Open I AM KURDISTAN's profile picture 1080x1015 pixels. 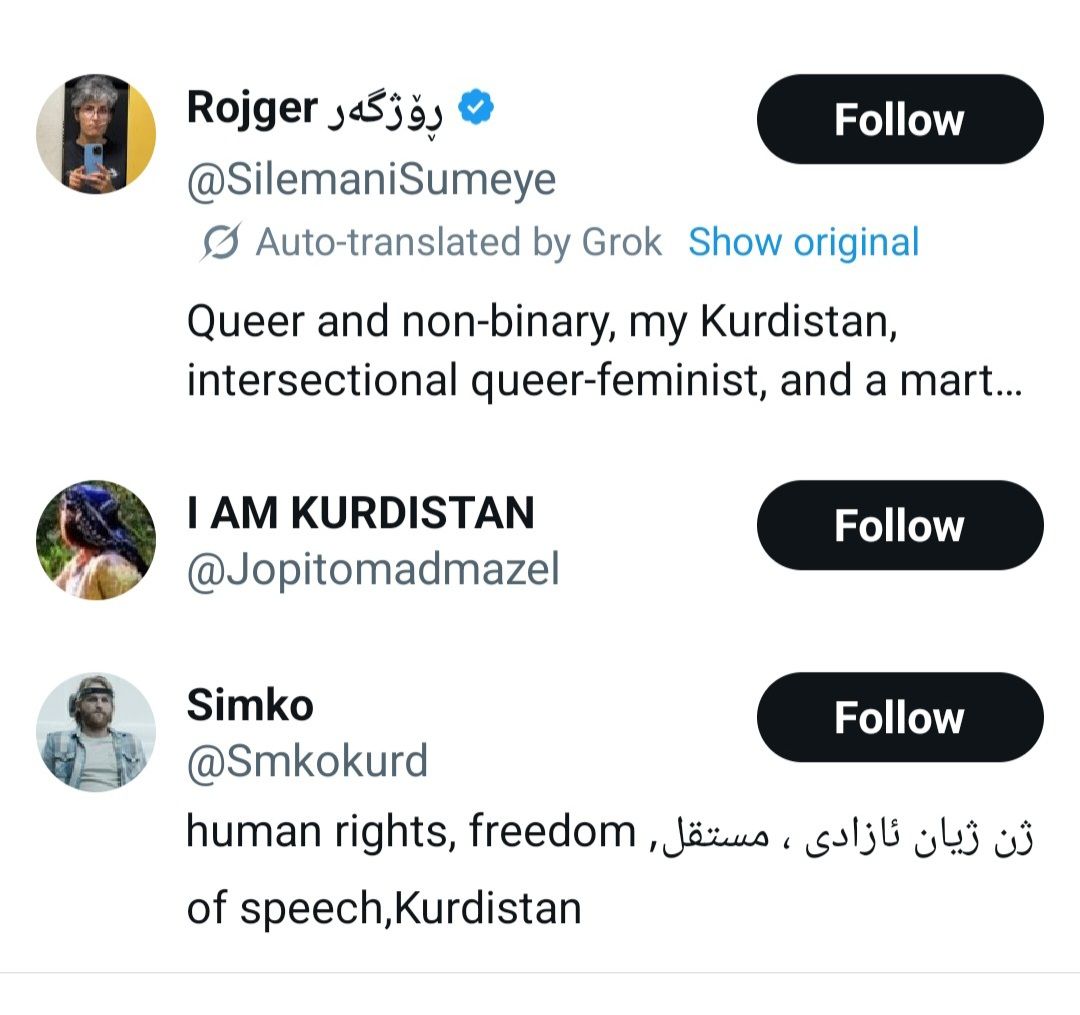coord(96,540)
